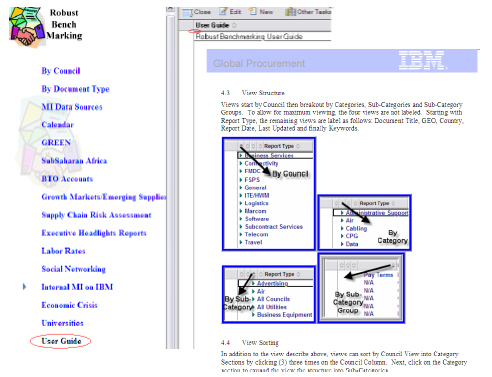Screen dimensions: 492x377
Task: Sort by the User Guide column header
Action: [x=215, y=25]
